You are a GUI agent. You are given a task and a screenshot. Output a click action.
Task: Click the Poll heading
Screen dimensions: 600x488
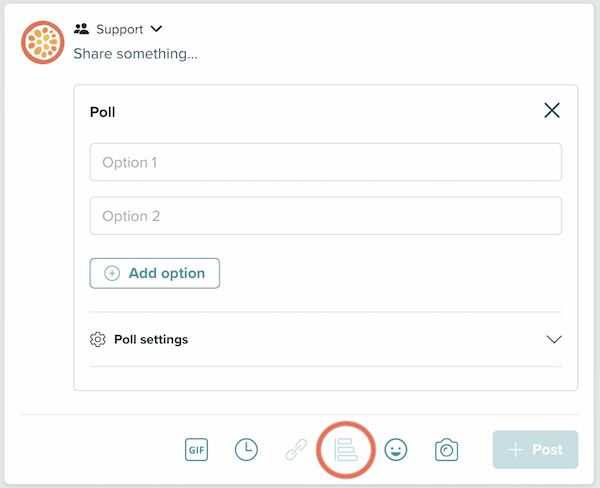103,112
